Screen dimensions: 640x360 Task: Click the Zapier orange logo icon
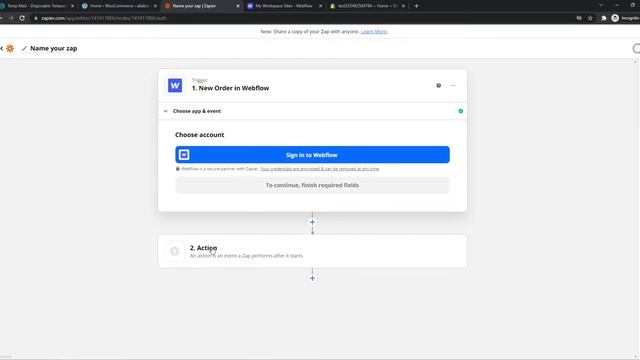coord(10,48)
